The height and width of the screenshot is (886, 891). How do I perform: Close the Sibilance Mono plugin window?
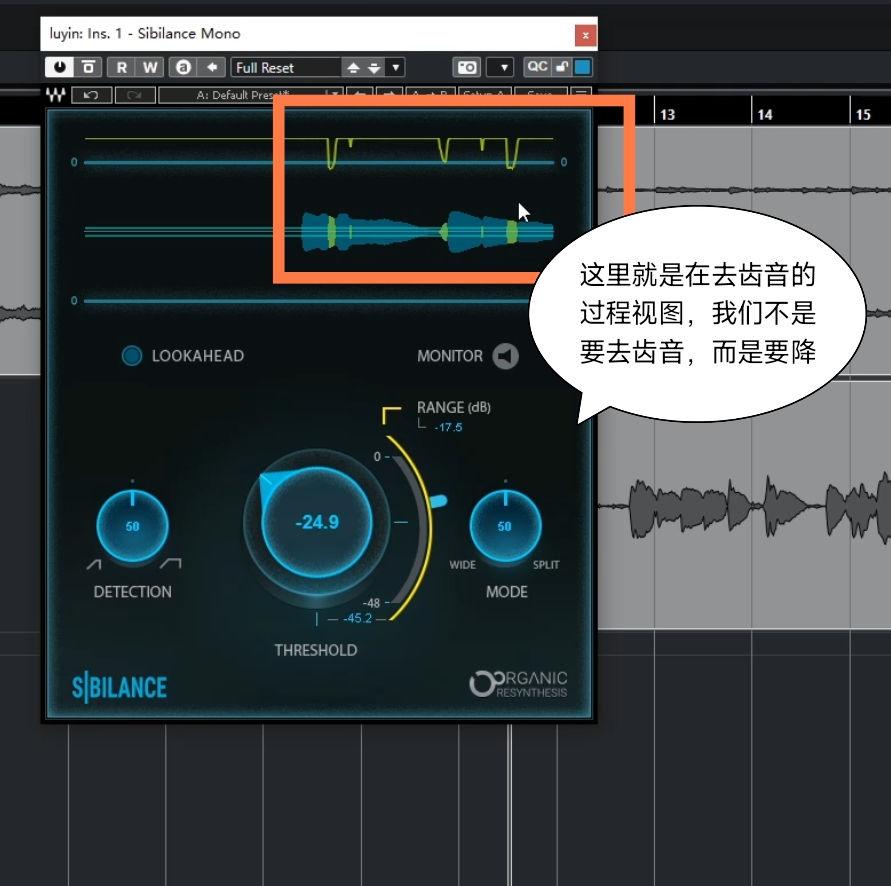(585, 35)
